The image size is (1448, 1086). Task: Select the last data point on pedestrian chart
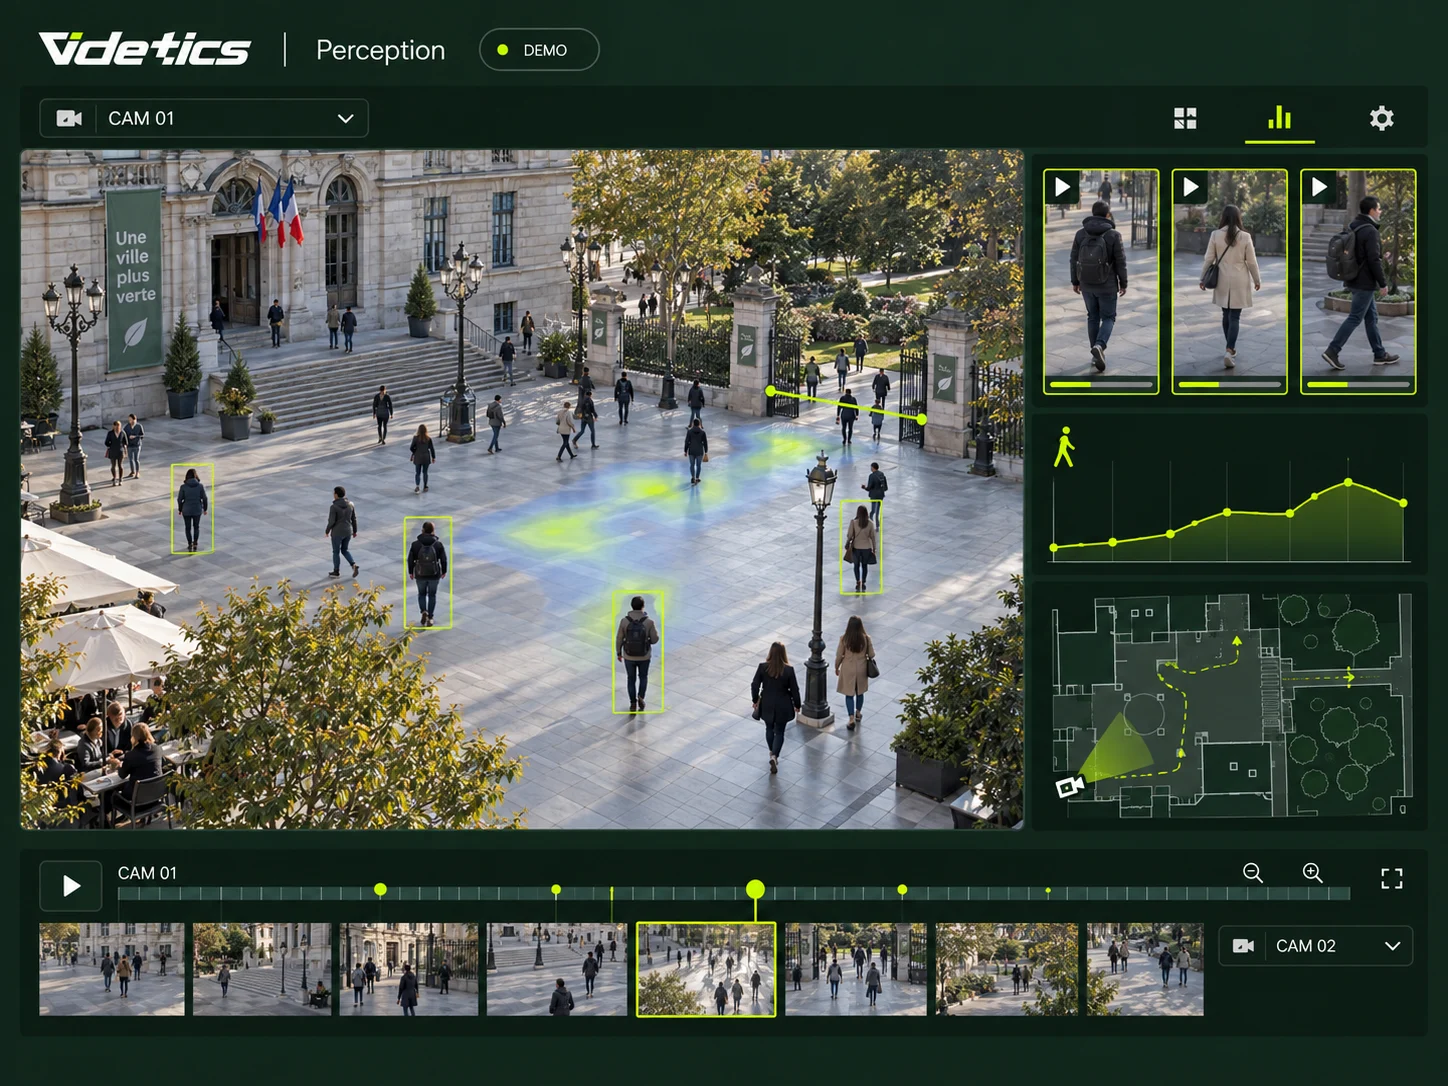click(x=1403, y=503)
